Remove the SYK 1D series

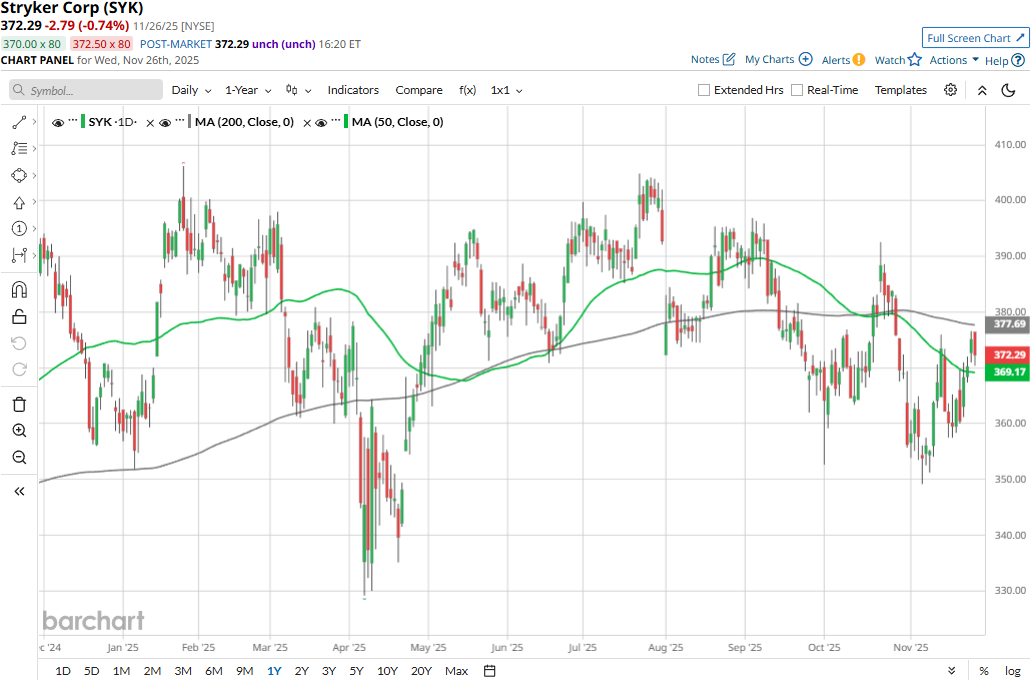click(150, 123)
